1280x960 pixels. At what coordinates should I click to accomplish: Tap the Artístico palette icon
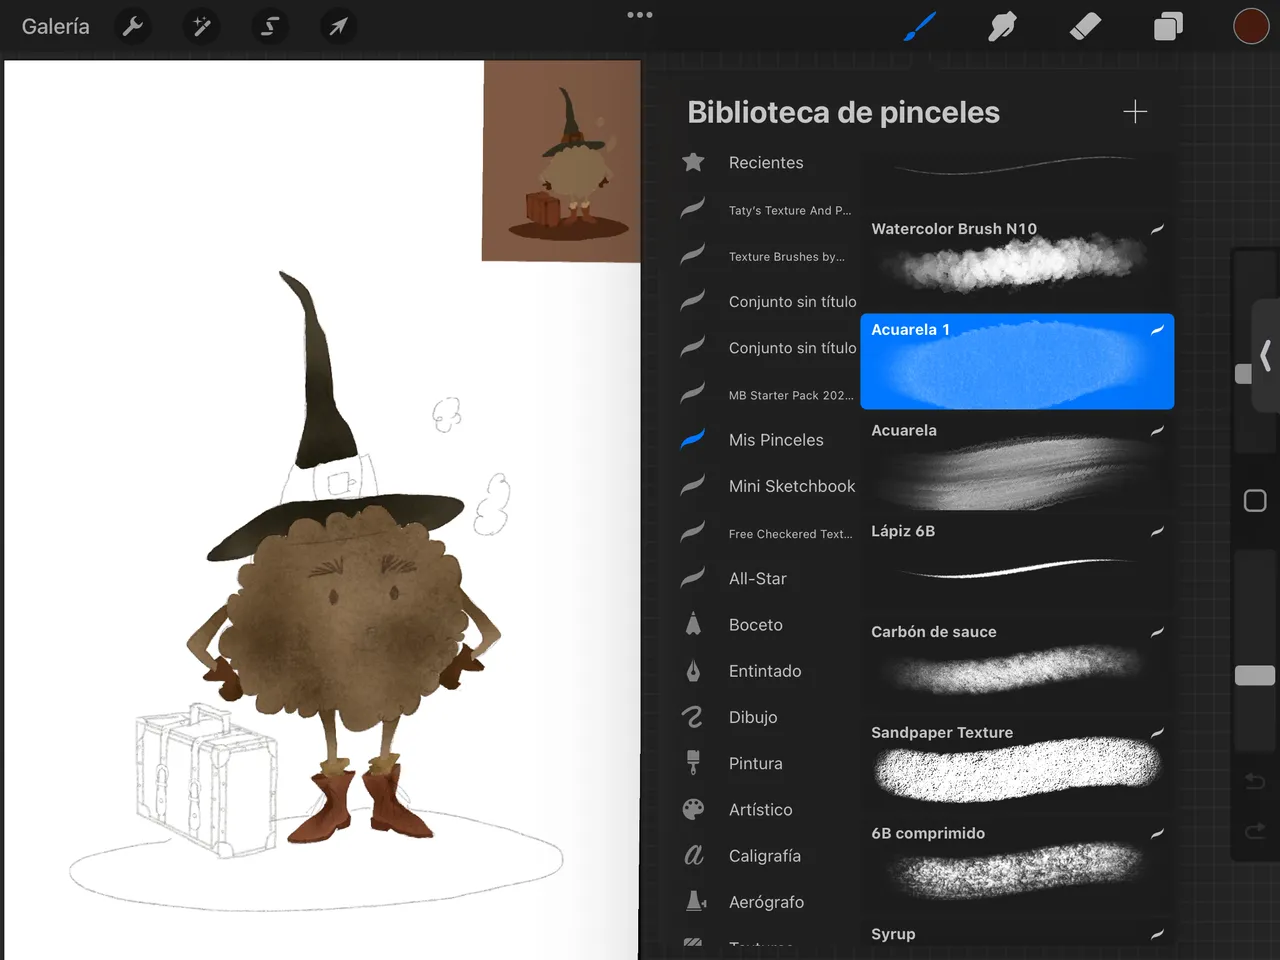pyautogui.click(x=693, y=809)
